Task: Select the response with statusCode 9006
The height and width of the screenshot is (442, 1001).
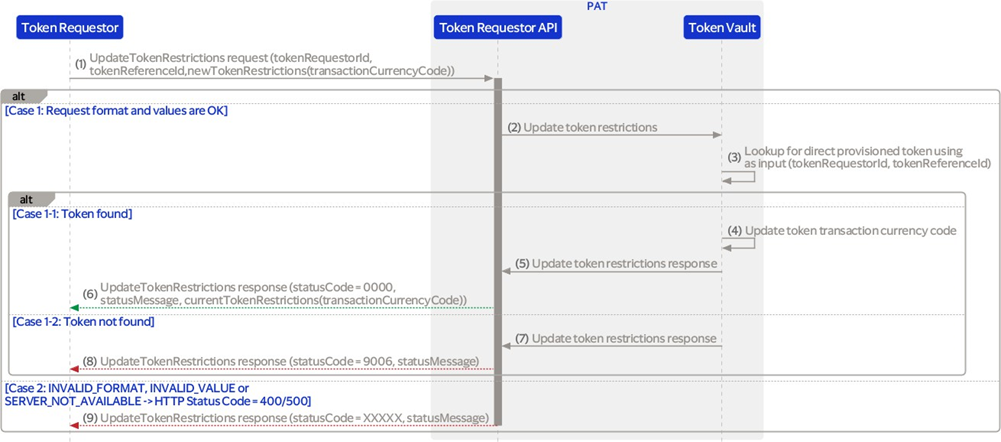Action: pyautogui.click(x=289, y=360)
